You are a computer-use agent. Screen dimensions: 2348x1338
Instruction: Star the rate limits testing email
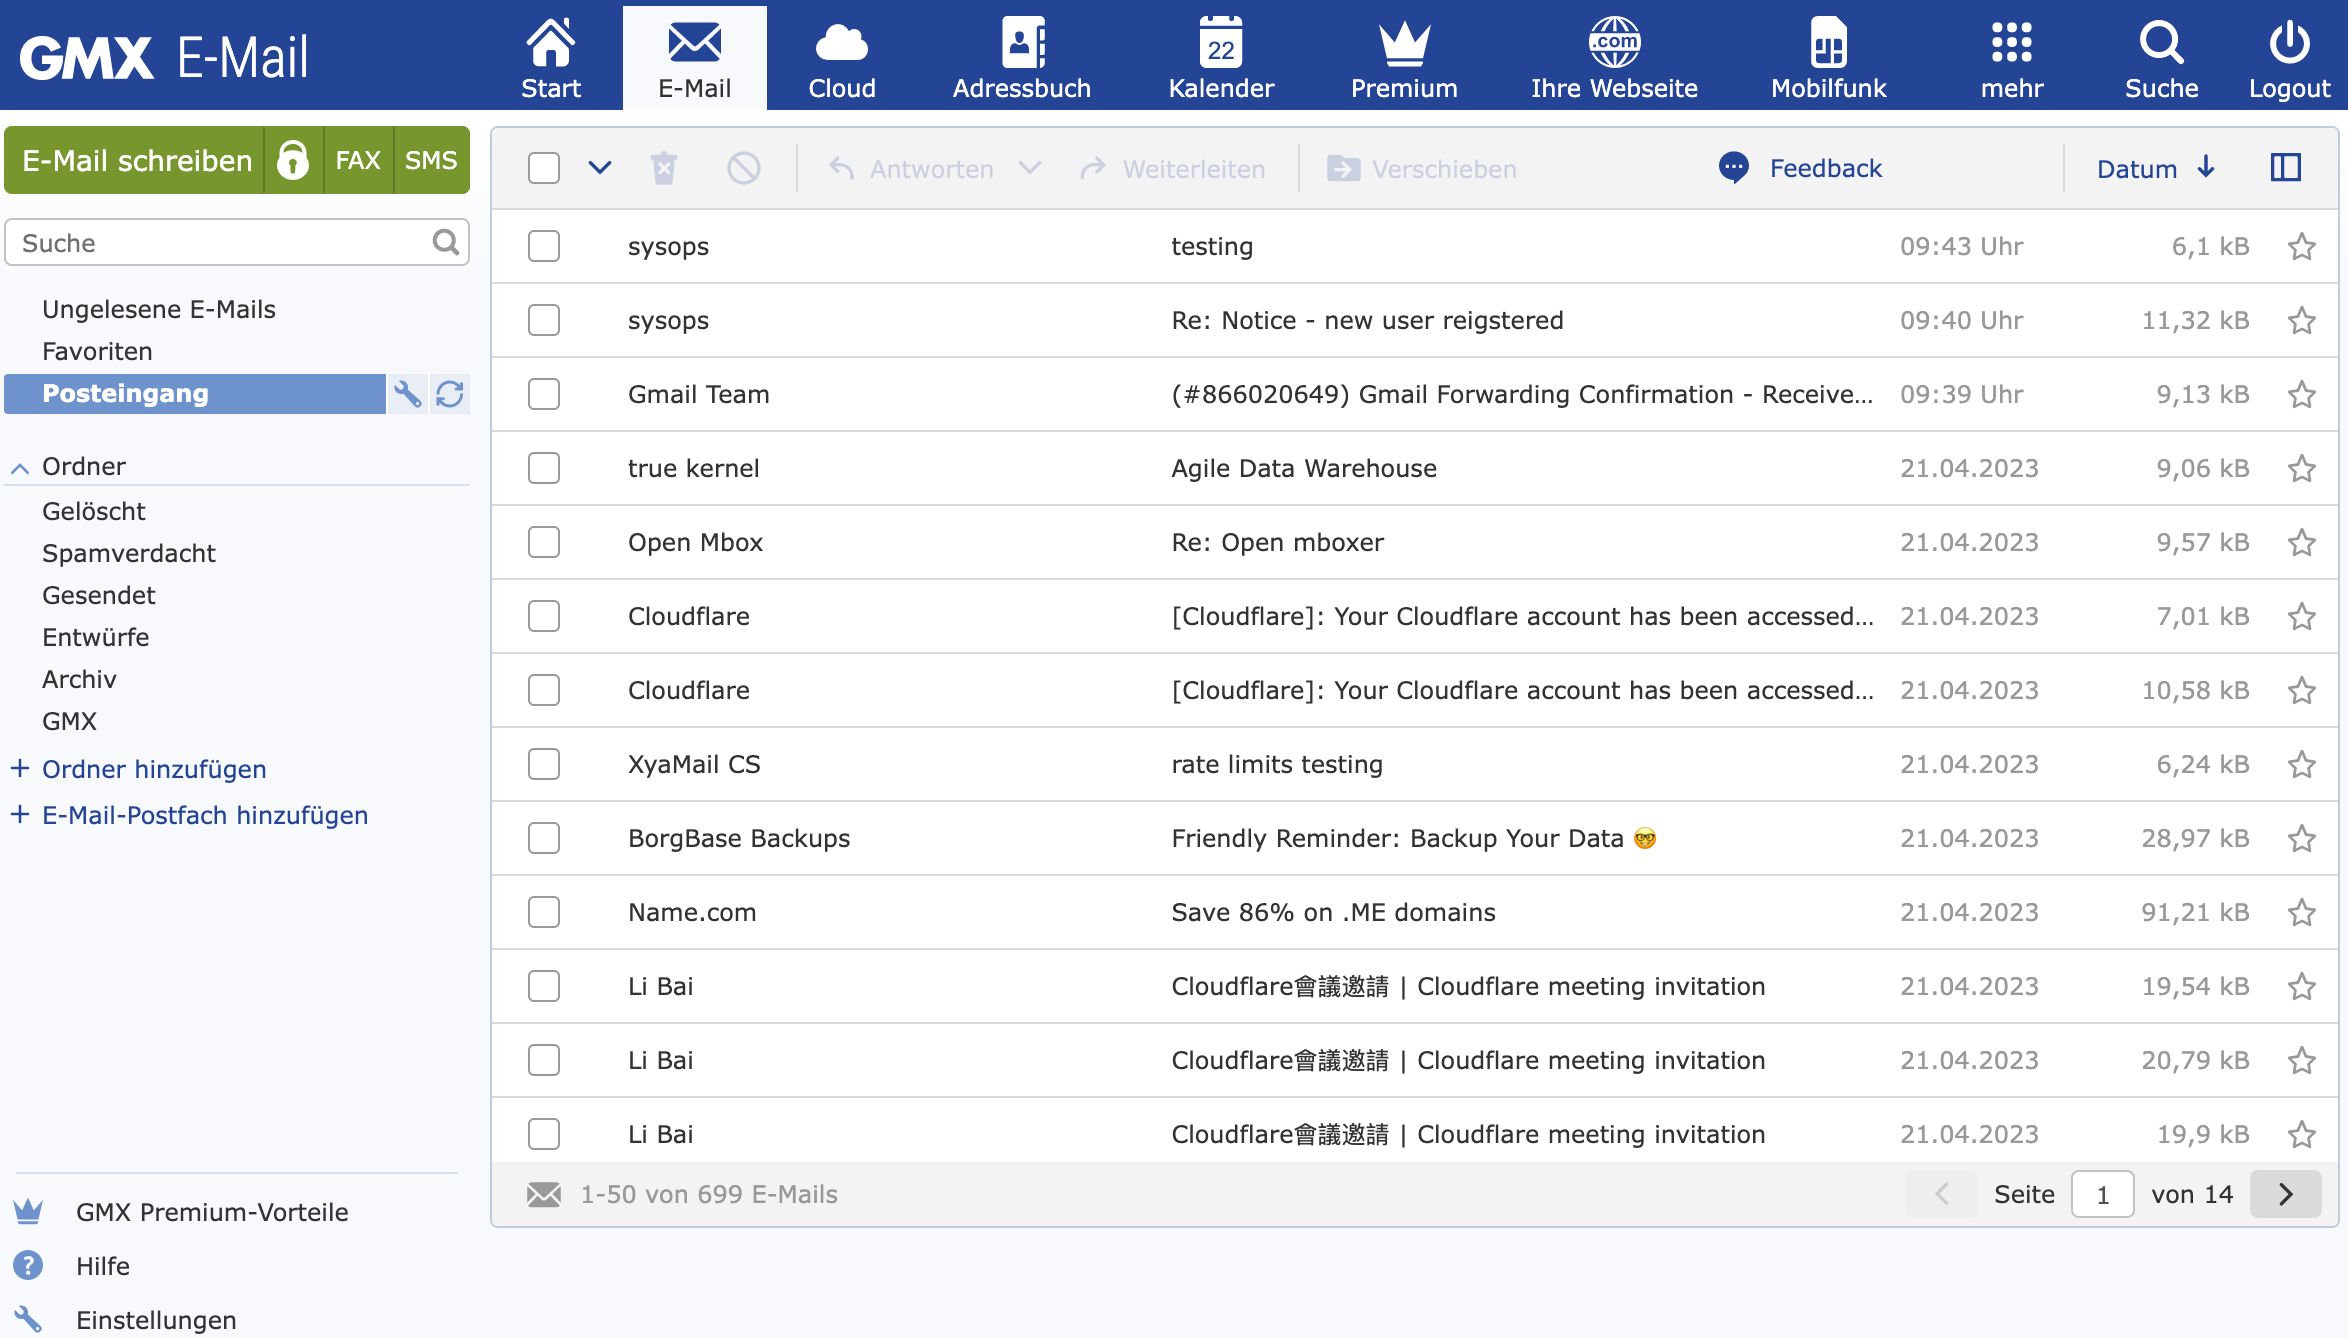[x=2302, y=764]
